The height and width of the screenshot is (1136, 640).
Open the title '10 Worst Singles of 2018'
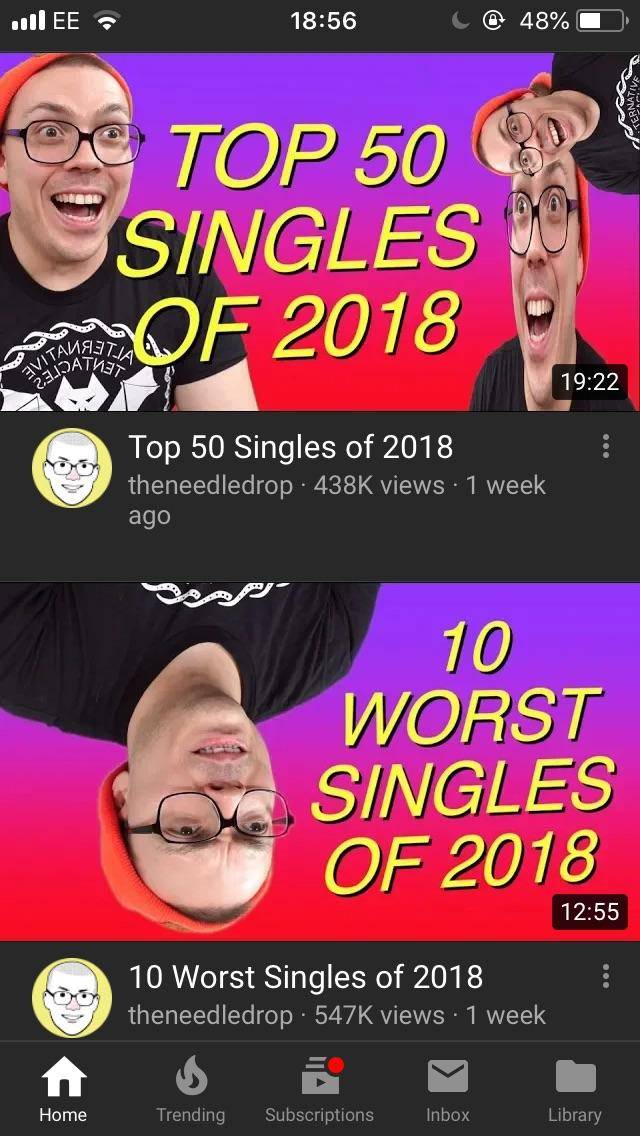click(x=306, y=977)
